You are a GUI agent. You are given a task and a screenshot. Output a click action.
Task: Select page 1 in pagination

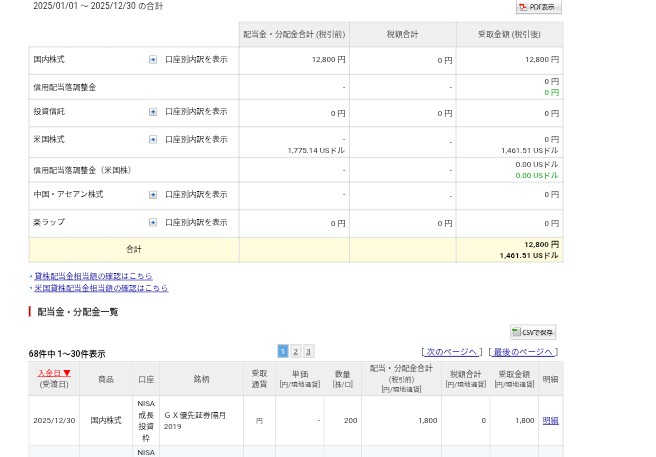pyautogui.click(x=283, y=351)
